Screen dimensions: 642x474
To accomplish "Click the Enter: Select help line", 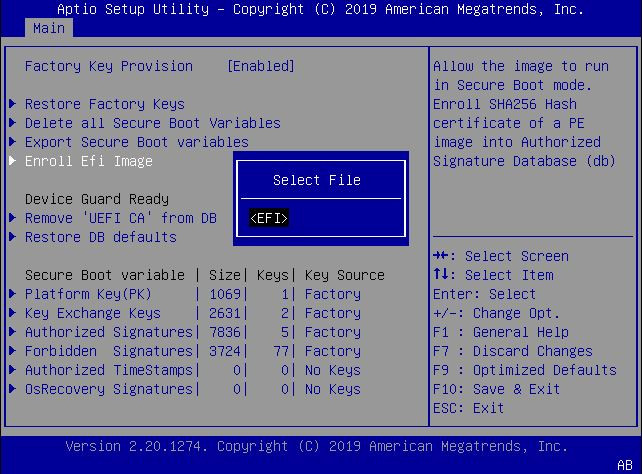I will click(484, 294).
